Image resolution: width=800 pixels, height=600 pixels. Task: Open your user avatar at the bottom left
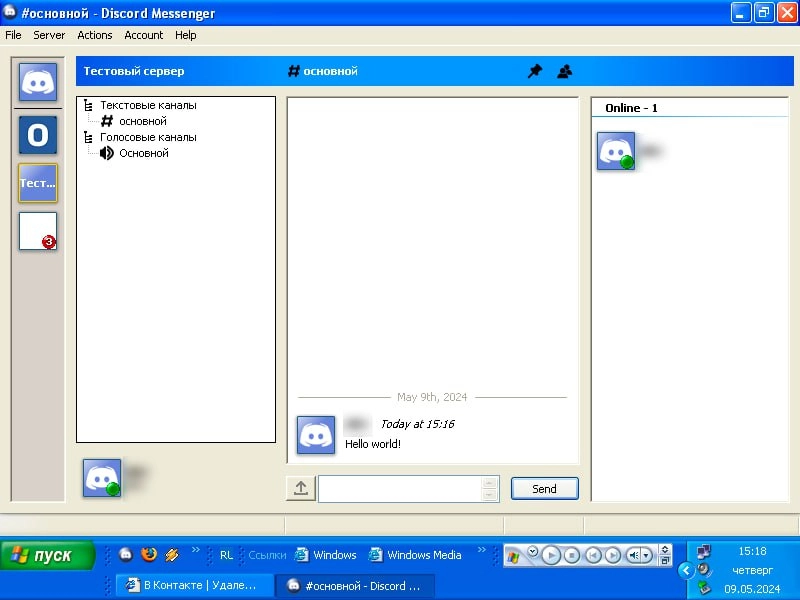coord(101,478)
